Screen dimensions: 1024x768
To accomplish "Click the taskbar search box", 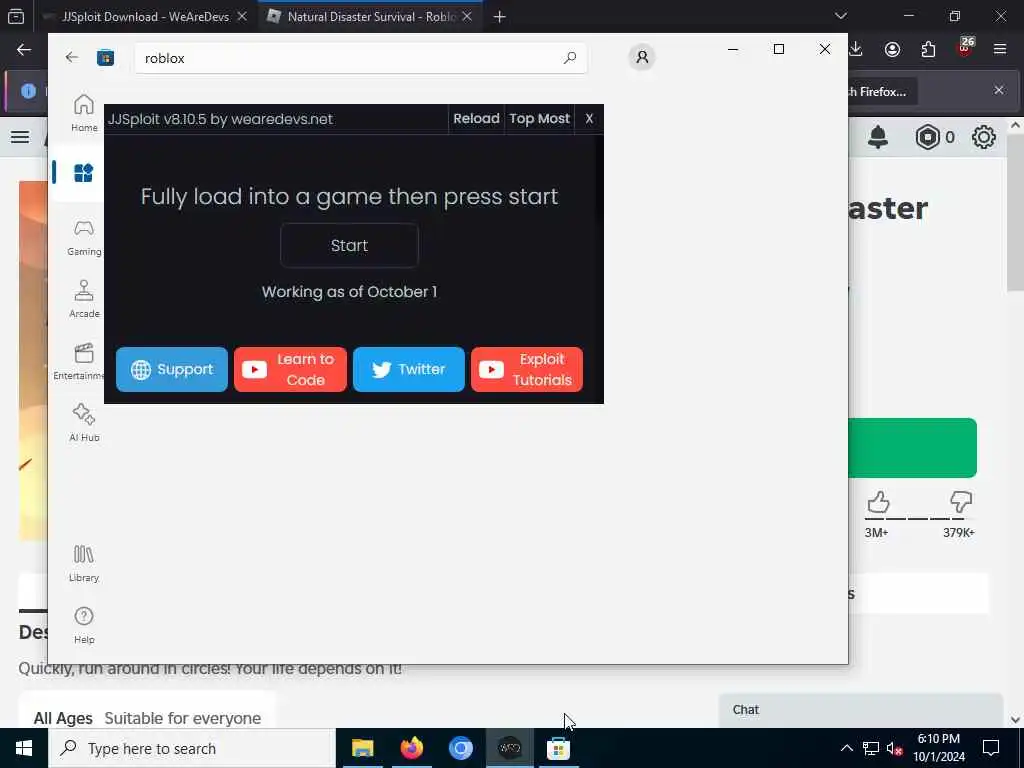I will [x=192, y=748].
